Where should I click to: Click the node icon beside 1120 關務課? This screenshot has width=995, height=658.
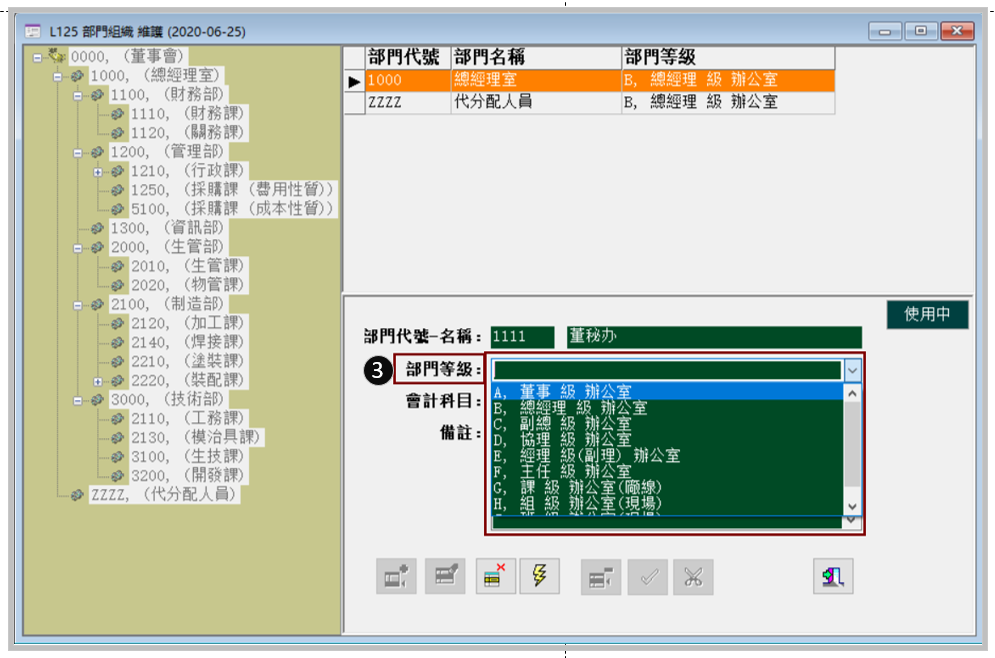(118, 133)
